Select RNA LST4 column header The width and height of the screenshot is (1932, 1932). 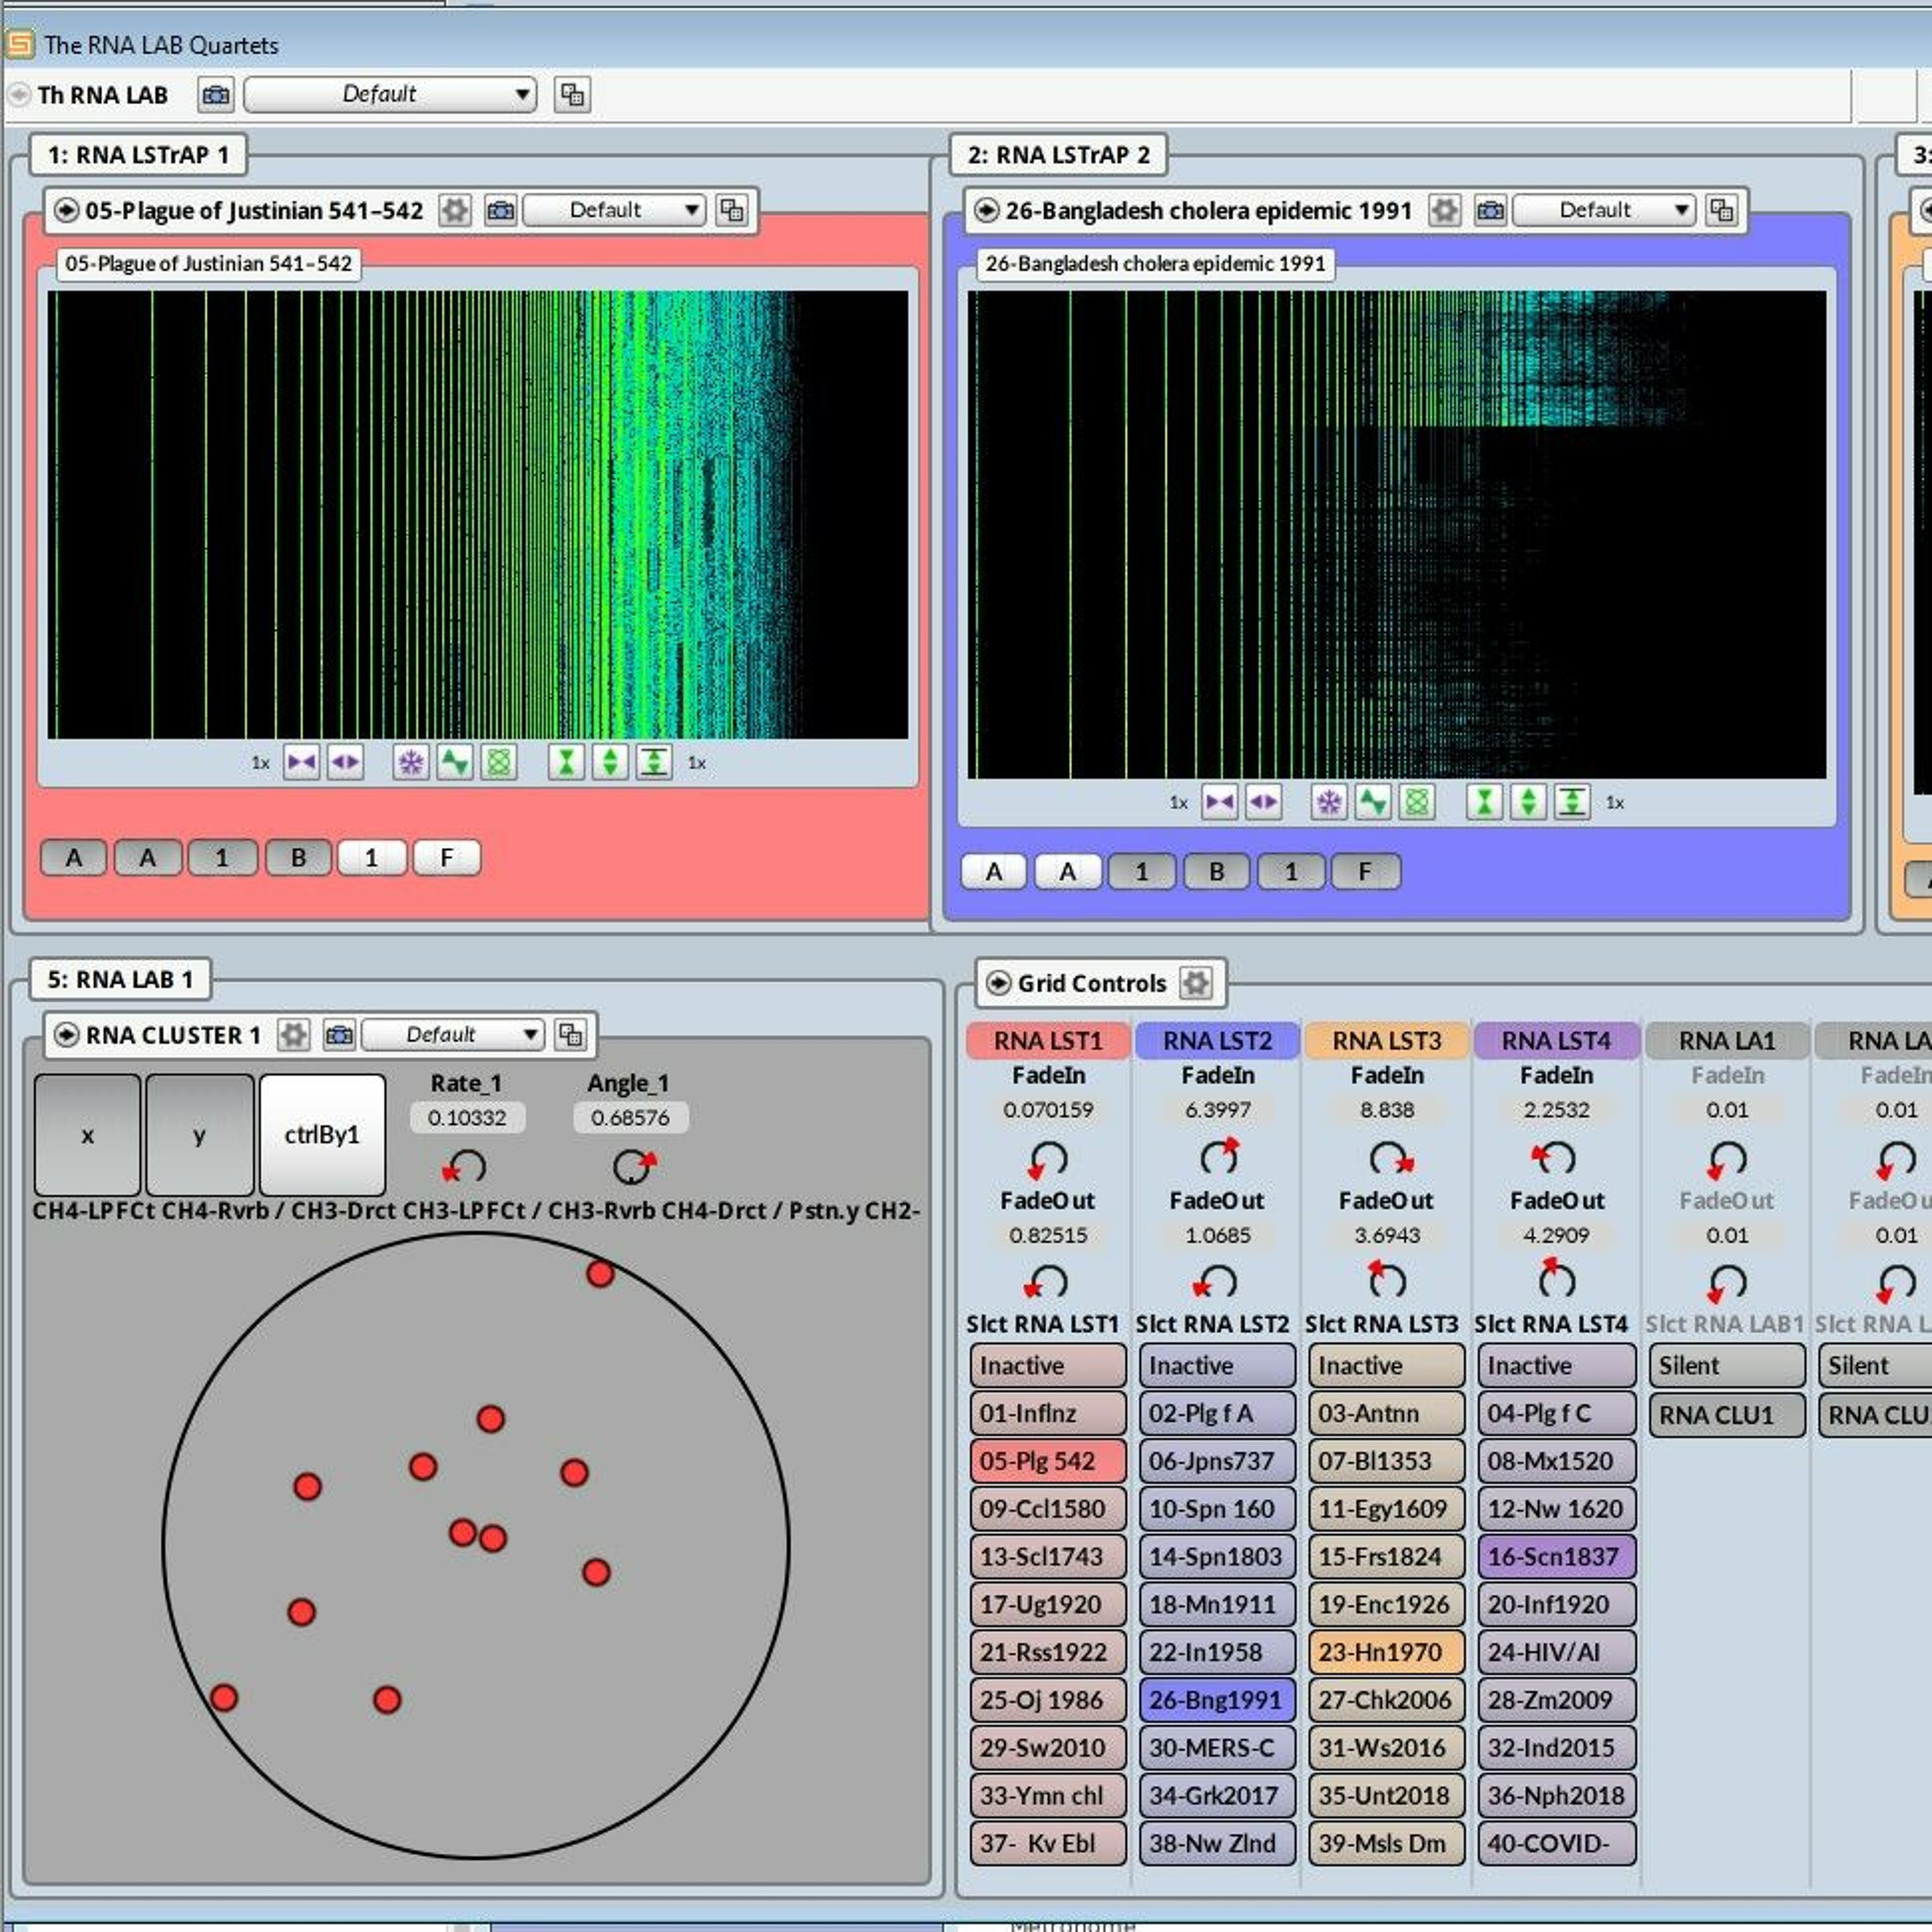(1556, 1040)
